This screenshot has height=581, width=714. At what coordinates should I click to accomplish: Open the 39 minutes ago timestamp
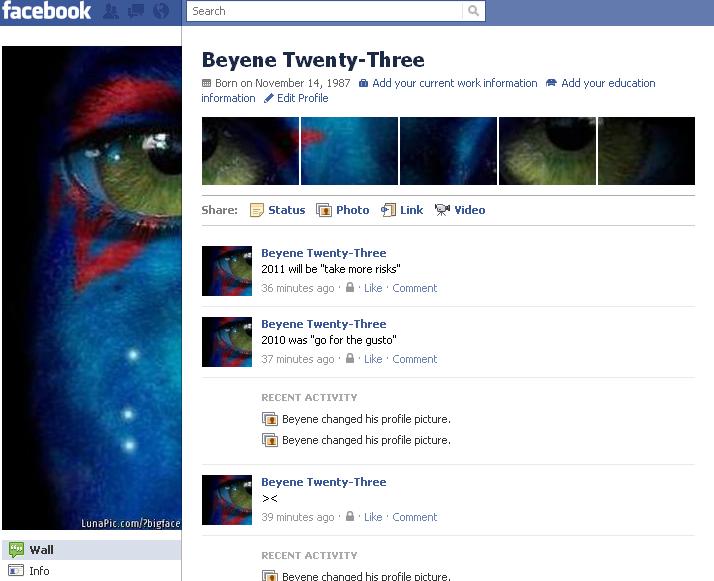pyautogui.click(x=298, y=517)
